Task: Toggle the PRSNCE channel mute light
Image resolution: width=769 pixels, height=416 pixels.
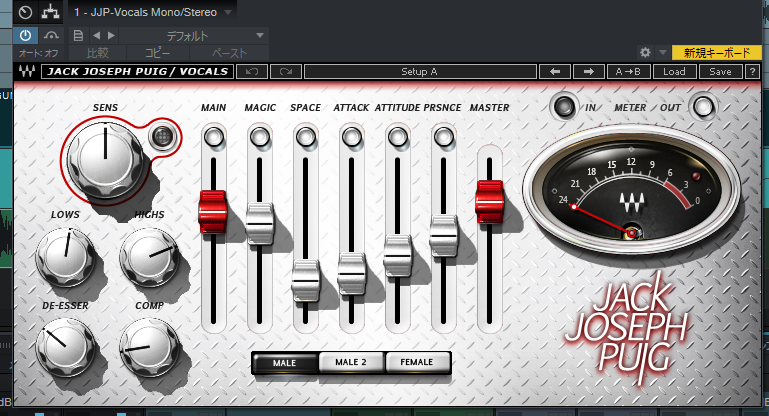Action: coord(444,137)
